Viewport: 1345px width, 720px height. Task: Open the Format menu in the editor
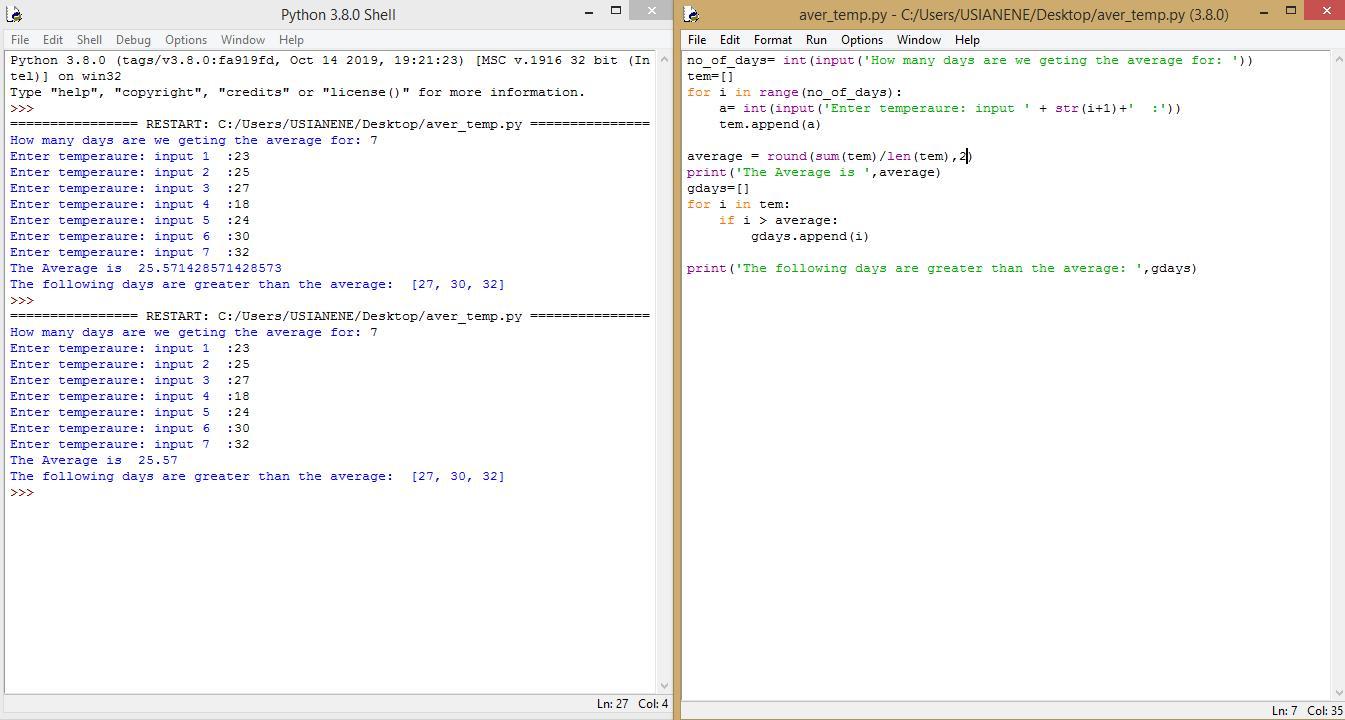[772, 40]
